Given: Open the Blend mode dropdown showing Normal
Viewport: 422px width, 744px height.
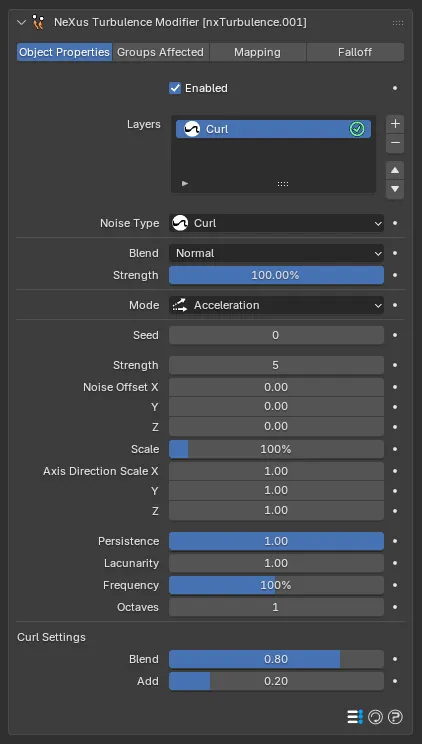Looking at the screenshot, I should [x=276, y=253].
